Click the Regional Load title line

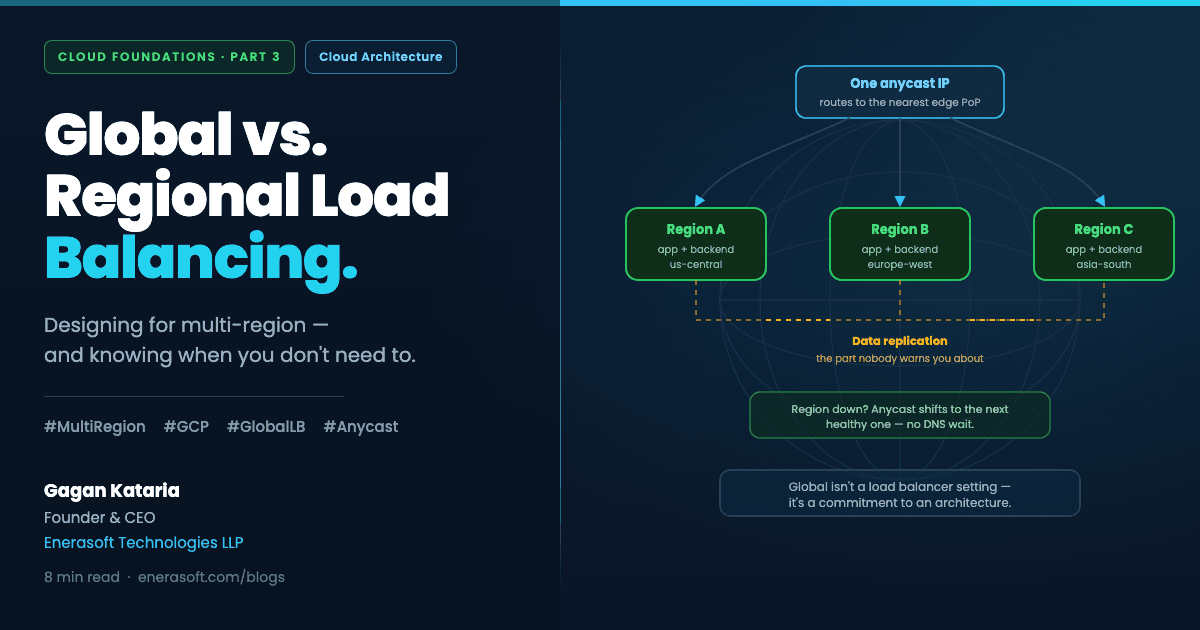246,195
